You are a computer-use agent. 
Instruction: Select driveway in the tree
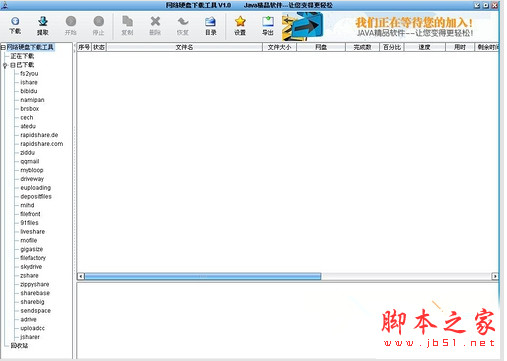tap(32, 179)
